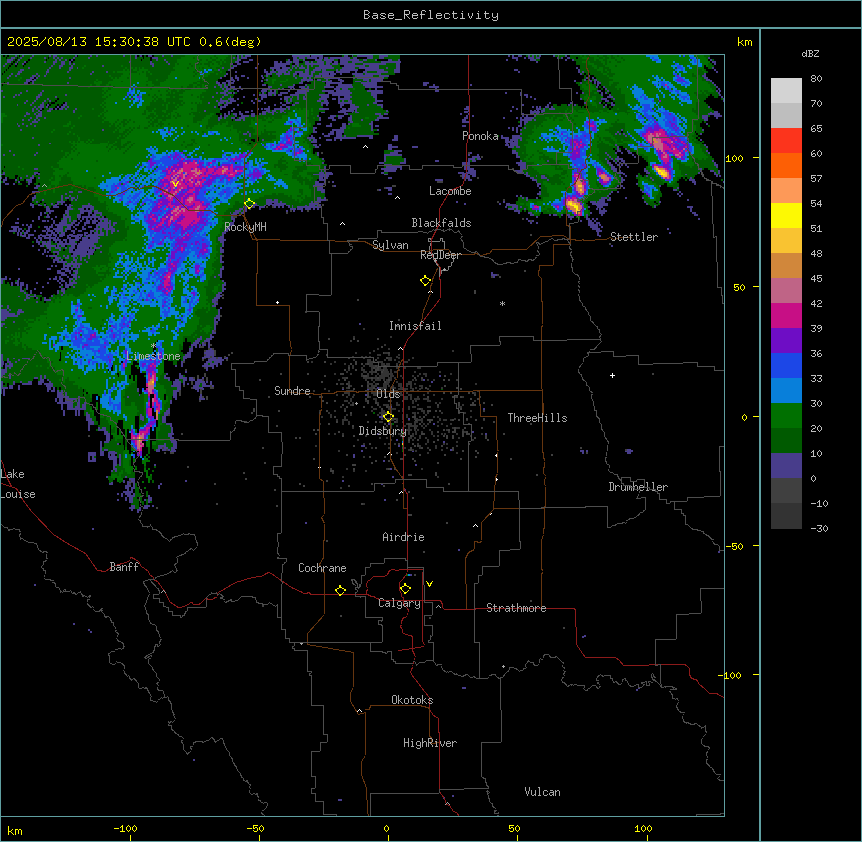Click the HighRiver town label
Viewport: 862px width, 842px height.
[x=430, y=743]
